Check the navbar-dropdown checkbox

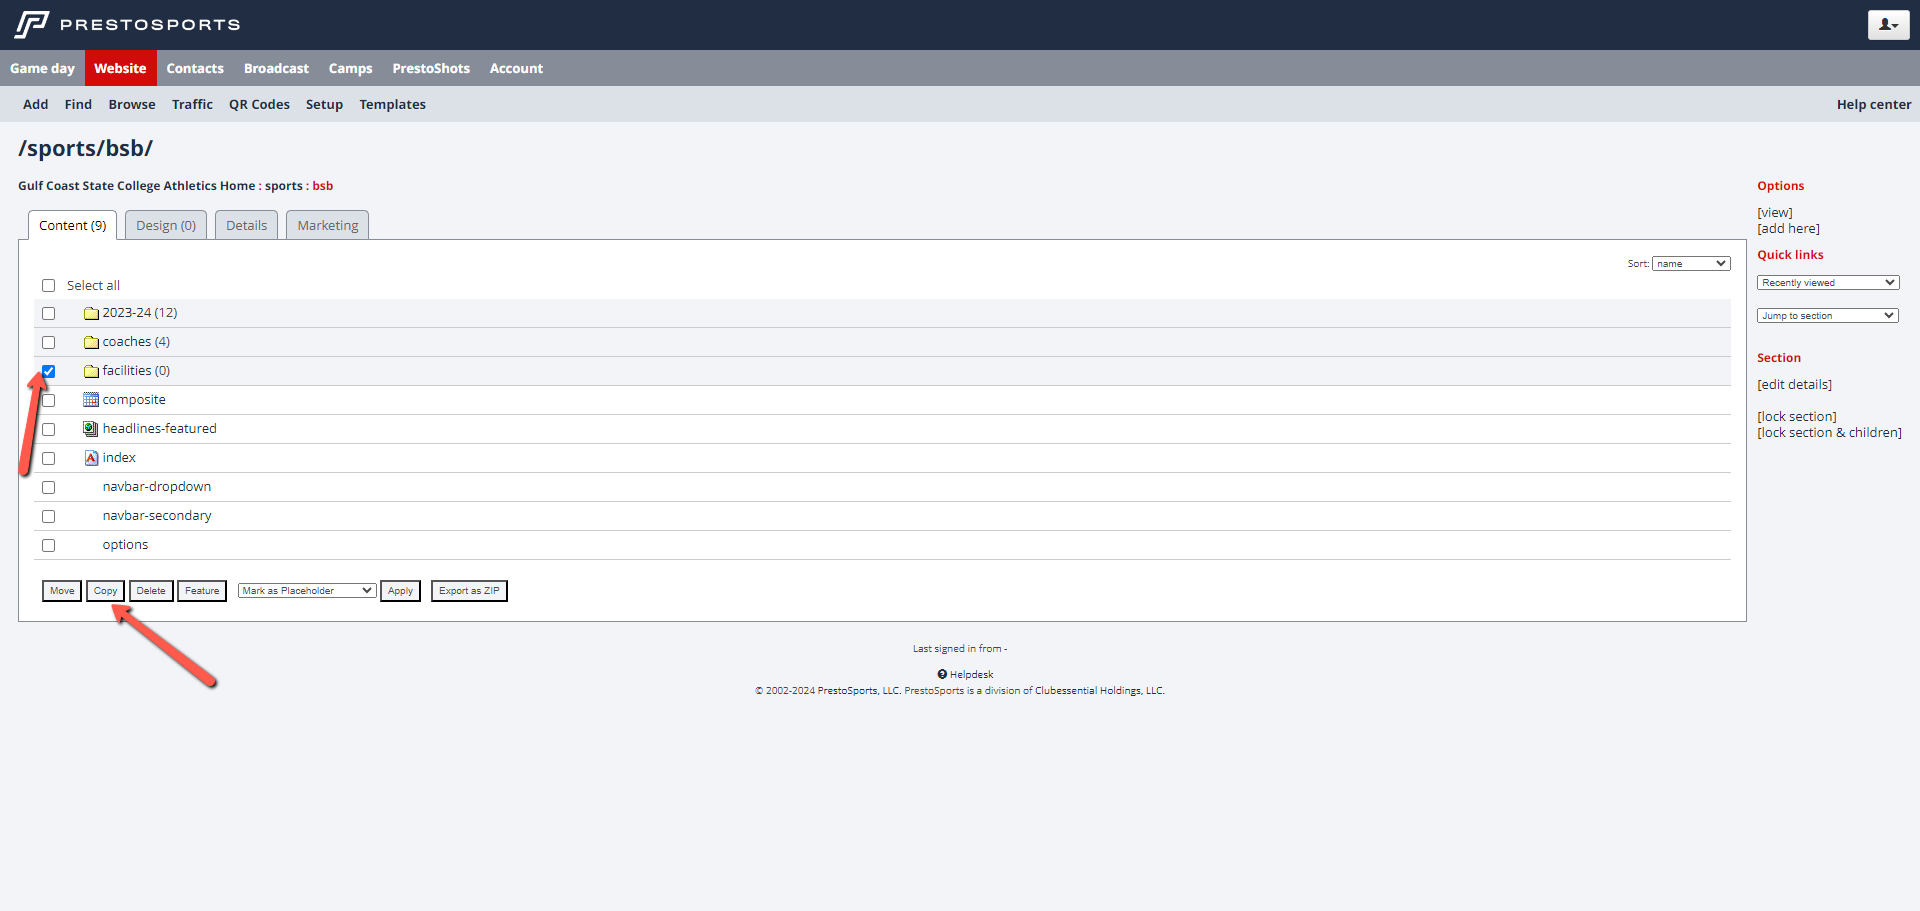point(48,488)
